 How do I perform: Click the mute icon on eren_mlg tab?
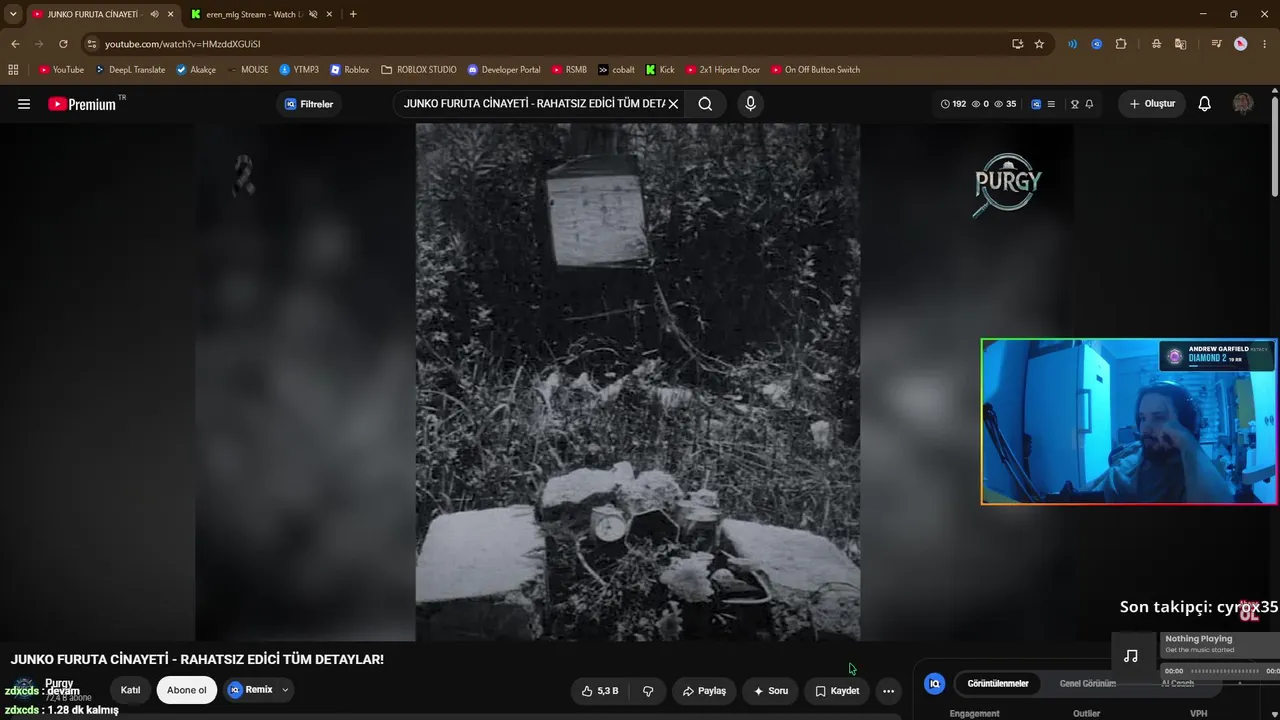point(313,14)
